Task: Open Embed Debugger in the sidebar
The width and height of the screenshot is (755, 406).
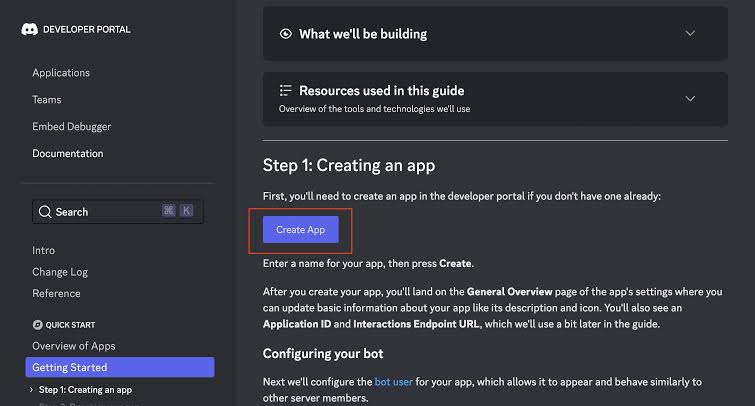Action: [72, 127]
